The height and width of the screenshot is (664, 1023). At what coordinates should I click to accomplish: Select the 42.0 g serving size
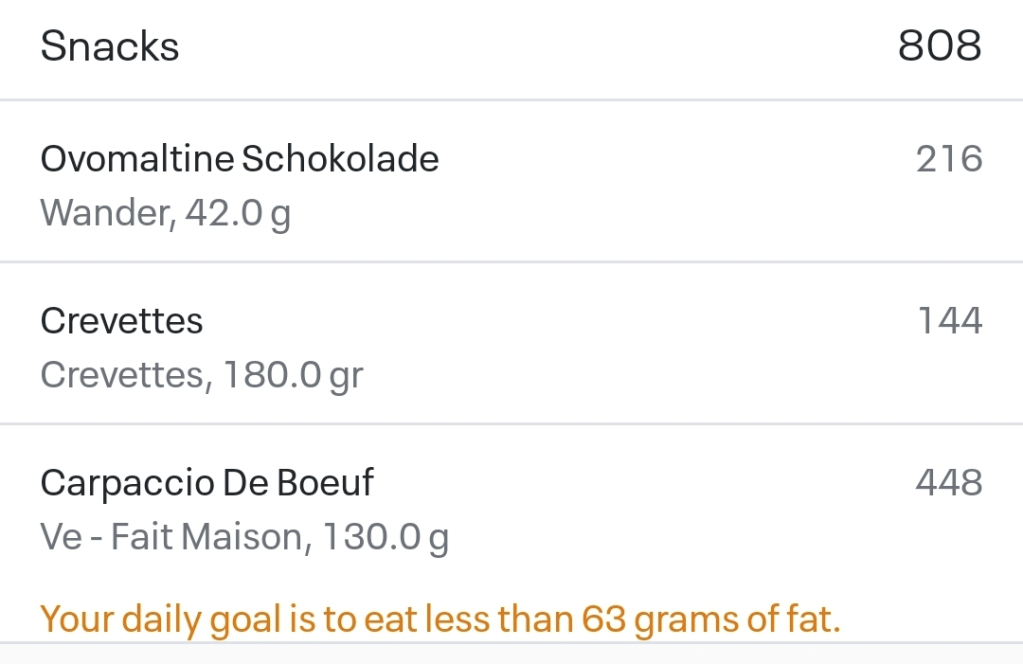click(238, 213)
